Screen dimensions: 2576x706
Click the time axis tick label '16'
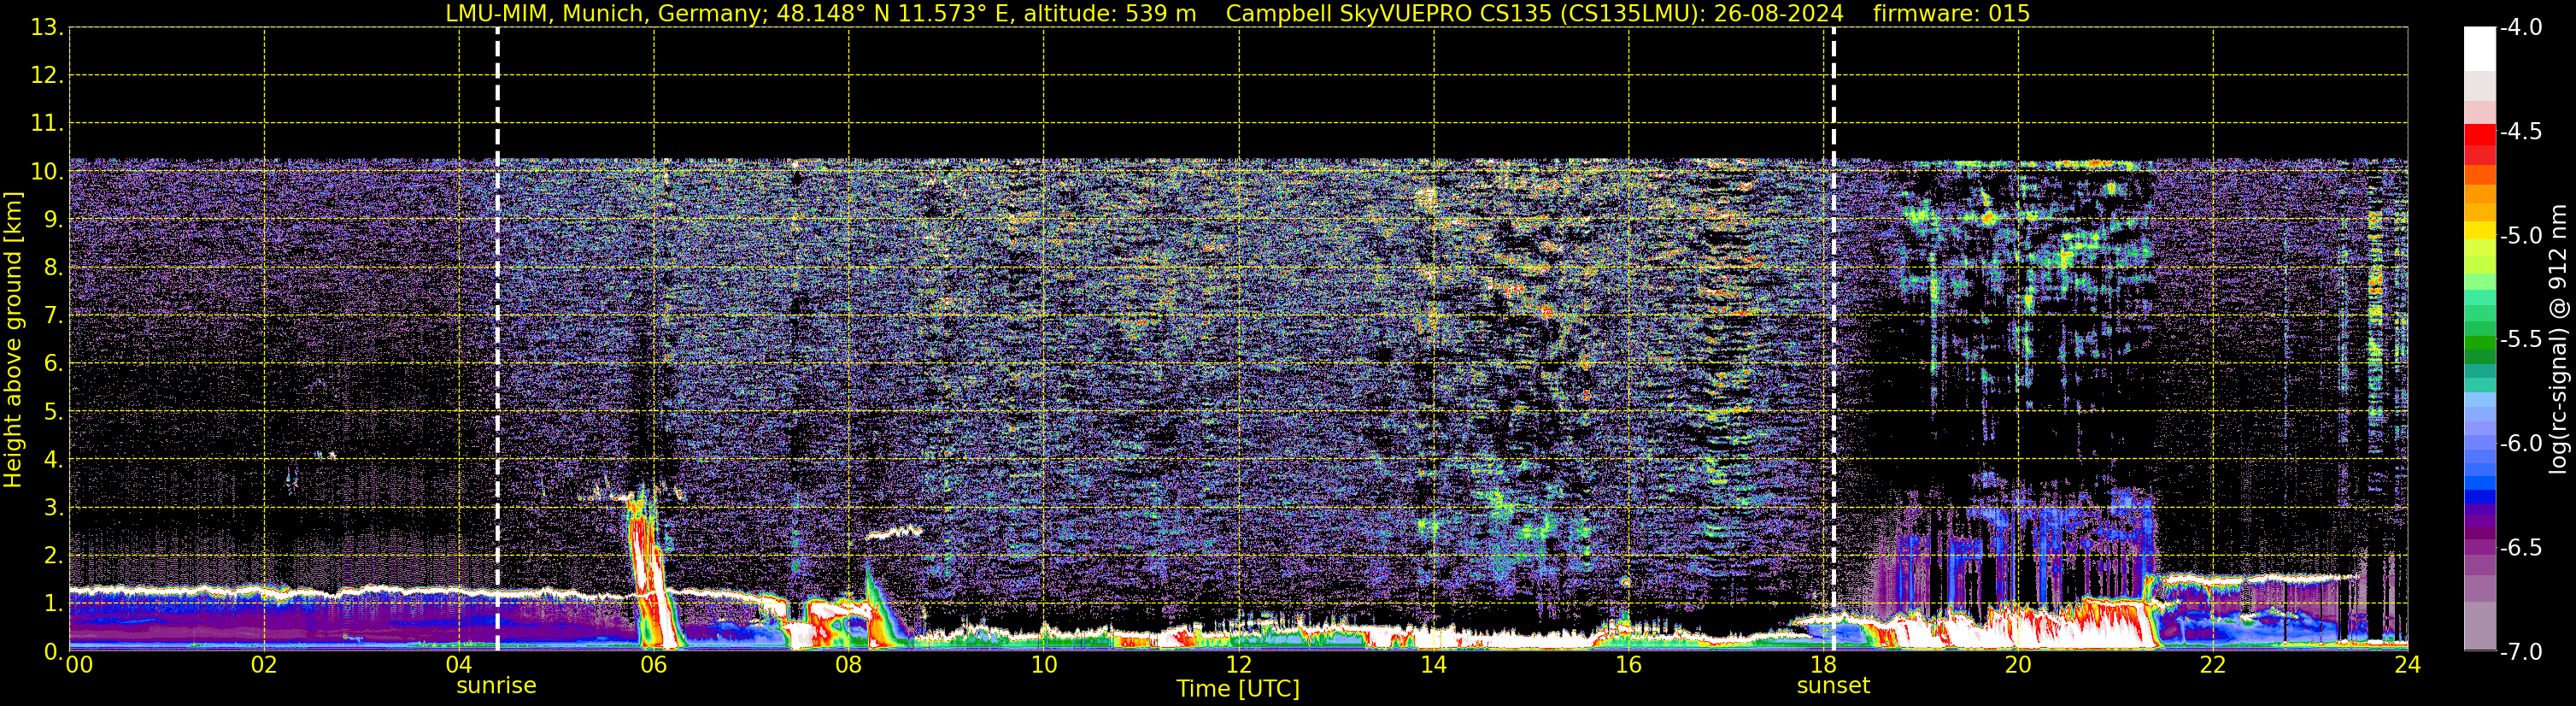point(1629,666)
